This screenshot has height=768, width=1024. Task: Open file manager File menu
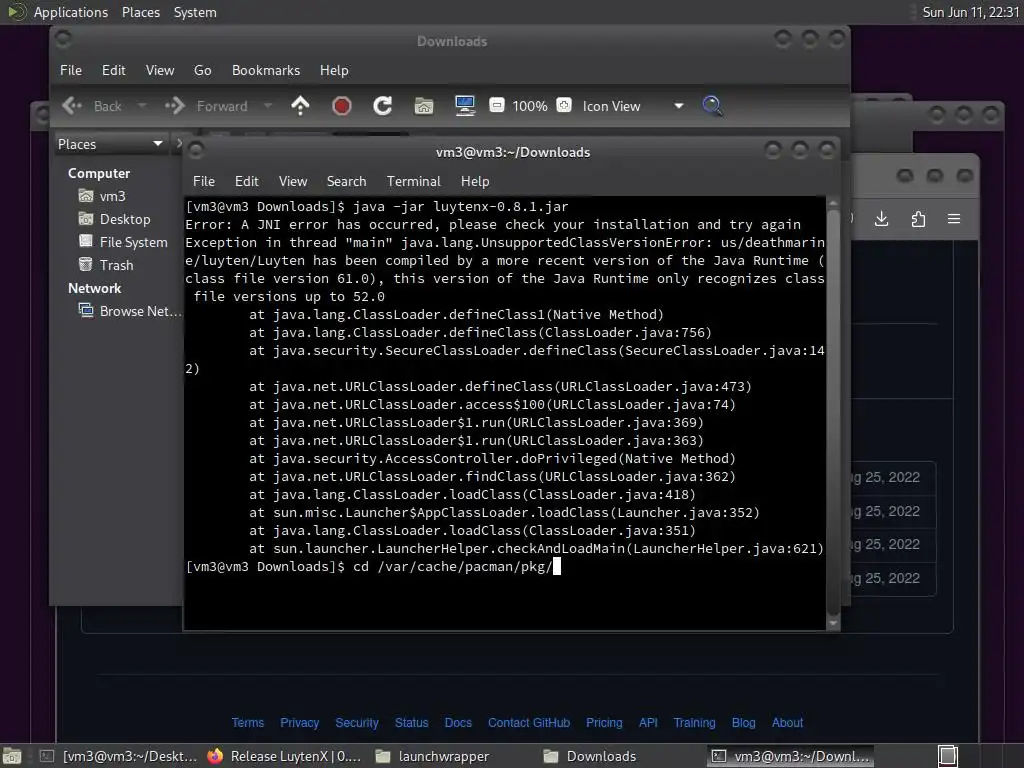point(71,71)
